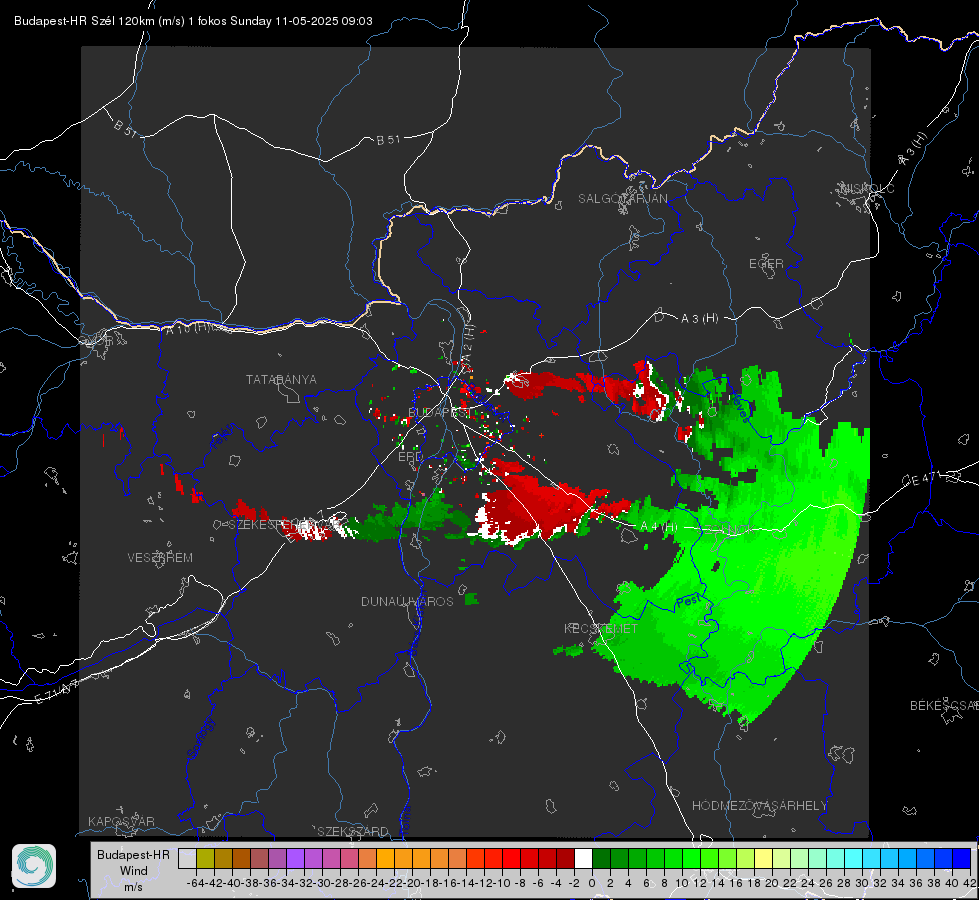Screen dimensions: 979x900
Task: Click the Pest county label
Action: pos(689,601)
